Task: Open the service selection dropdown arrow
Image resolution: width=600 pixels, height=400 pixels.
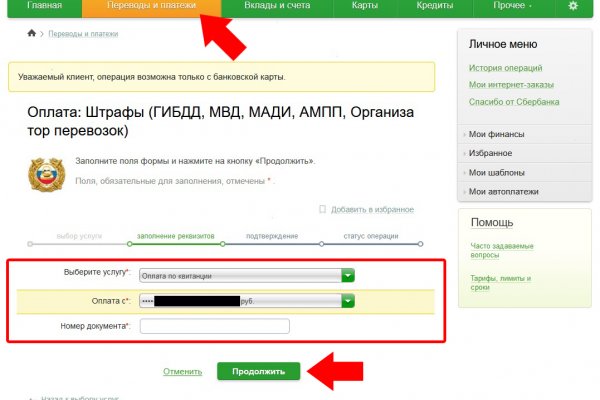Action: pos(348,275)
